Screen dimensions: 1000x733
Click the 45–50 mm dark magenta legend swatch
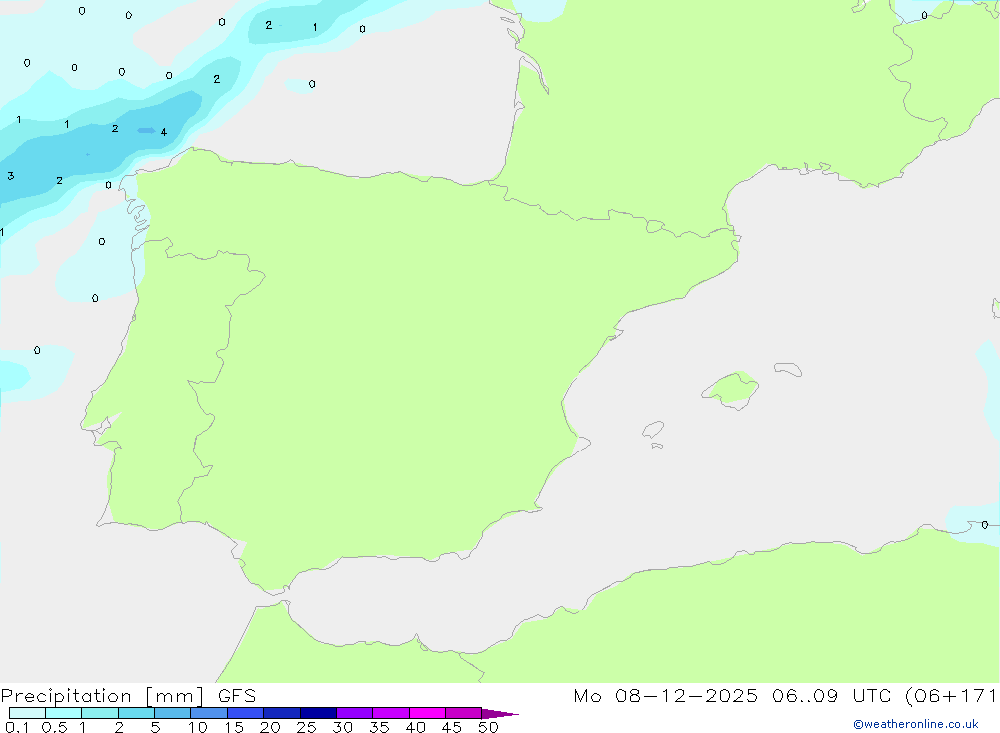tap(464, 713)
